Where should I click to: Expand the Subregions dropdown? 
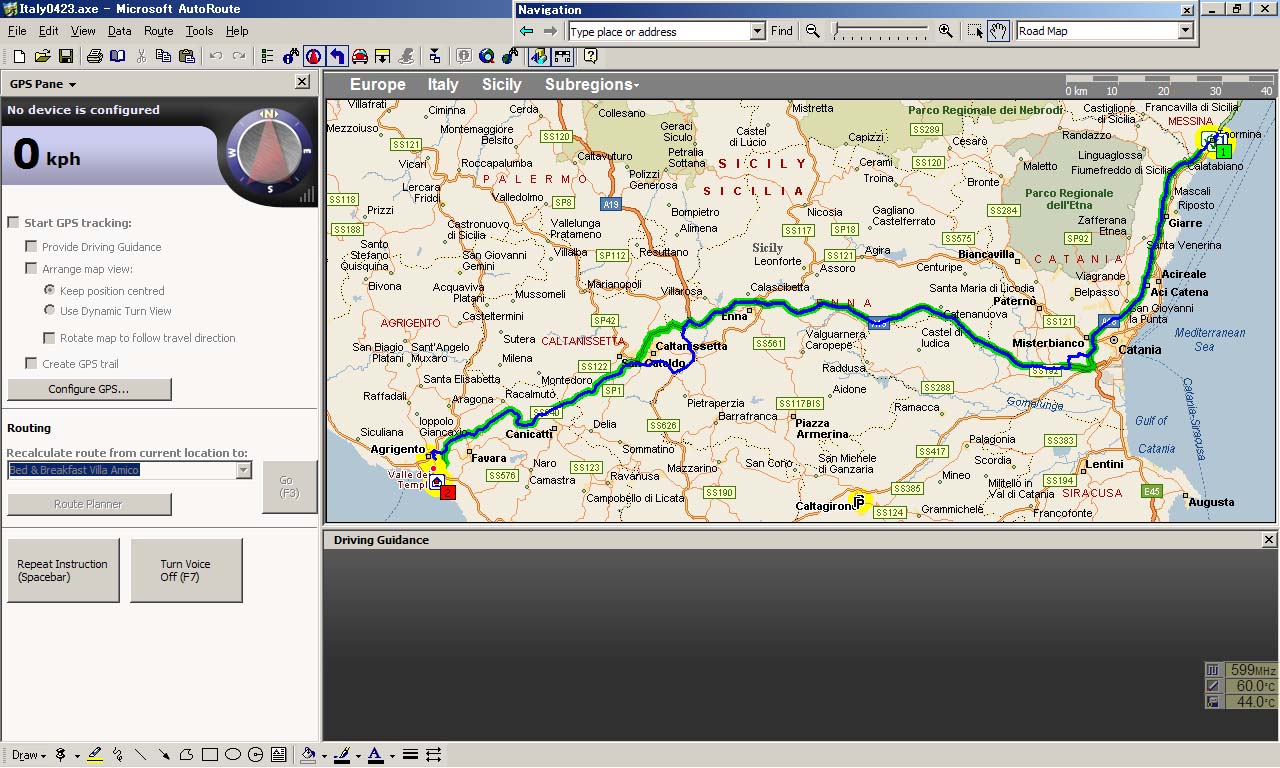point(592,85)
